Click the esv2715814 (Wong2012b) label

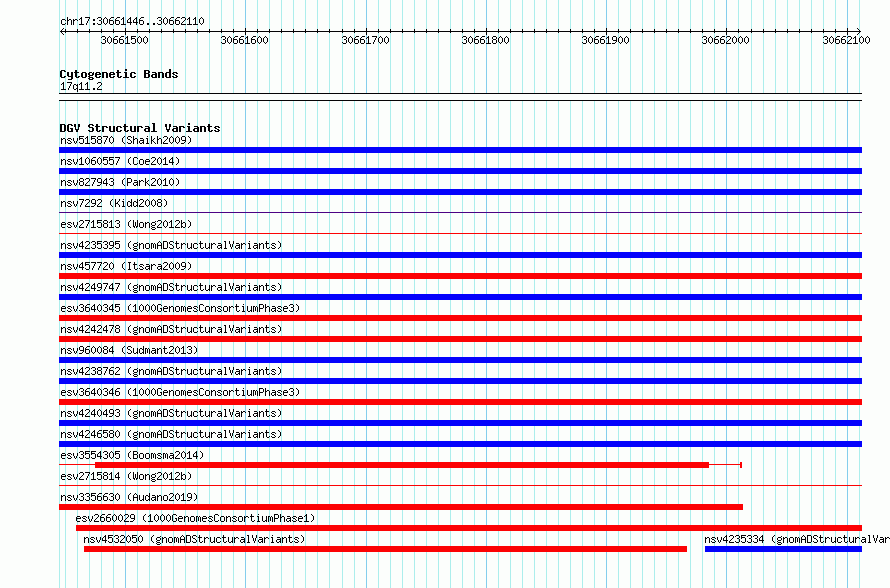126,476
